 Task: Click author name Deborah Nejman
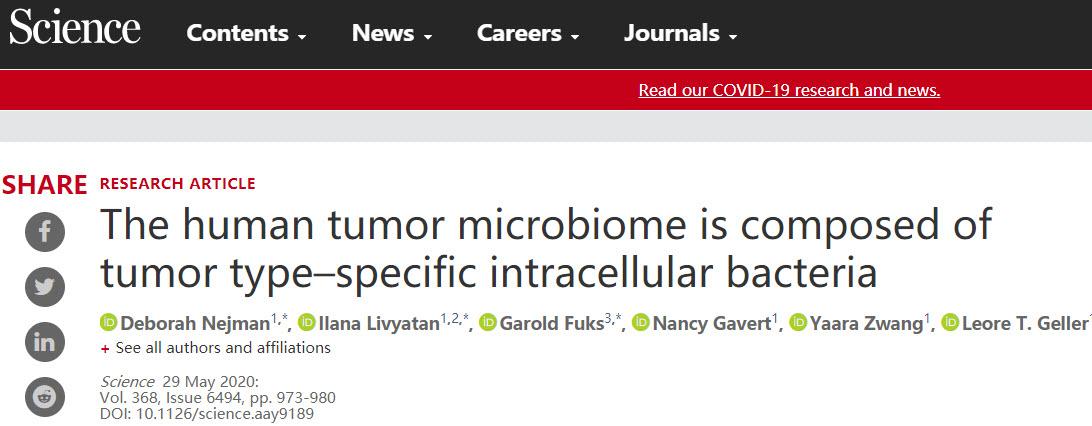click(195, 324)
